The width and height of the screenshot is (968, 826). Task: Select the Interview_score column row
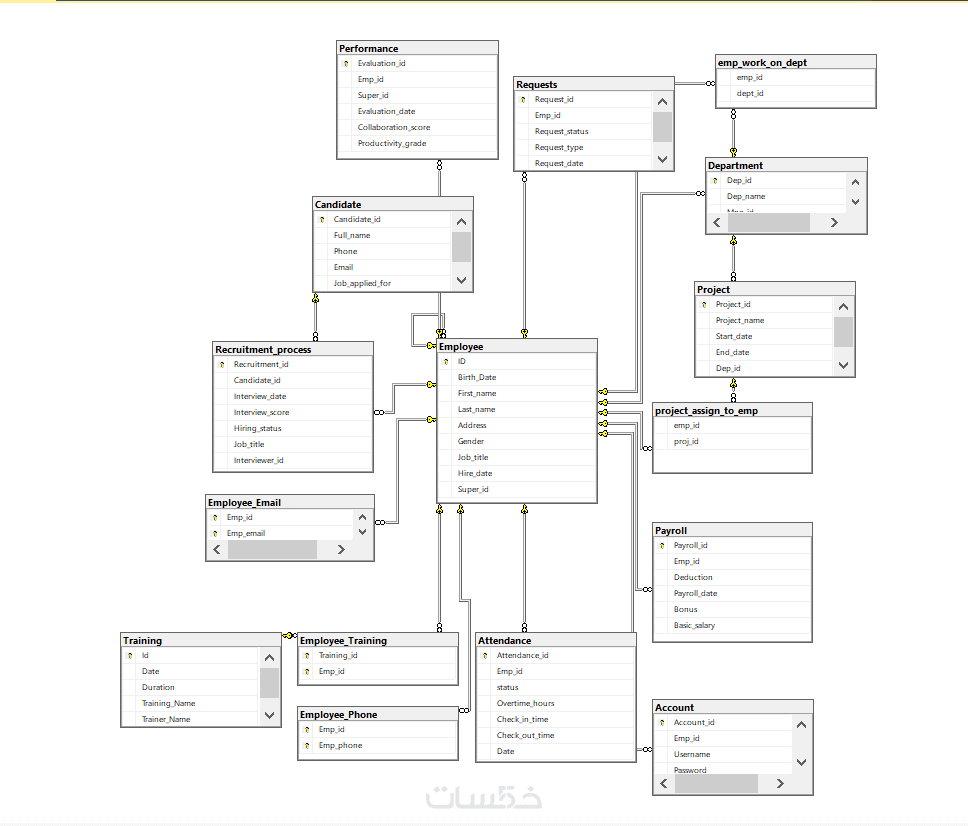[x=293, y=412]
